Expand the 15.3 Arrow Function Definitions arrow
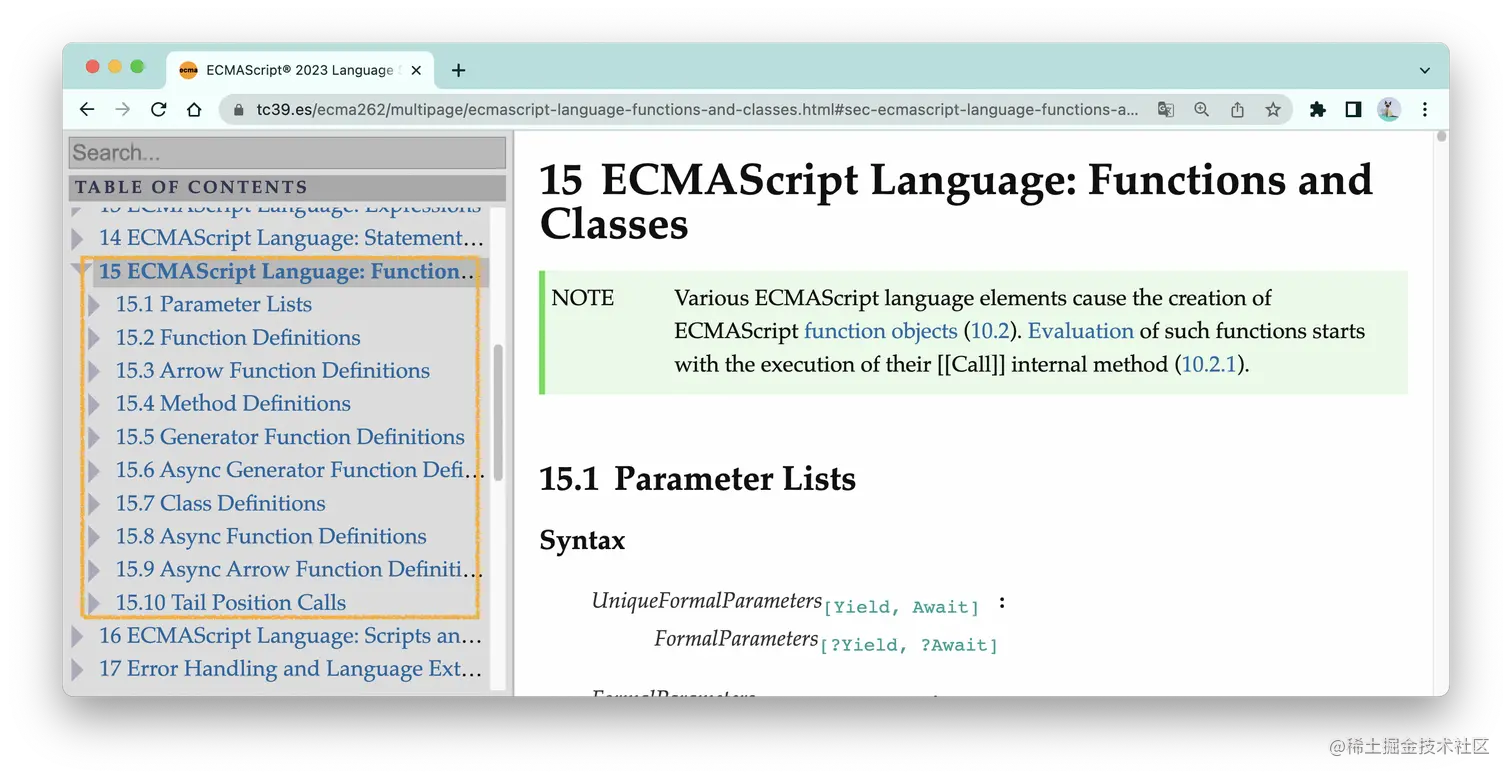Screen dimensions: 1512x779 pos(95,371)
